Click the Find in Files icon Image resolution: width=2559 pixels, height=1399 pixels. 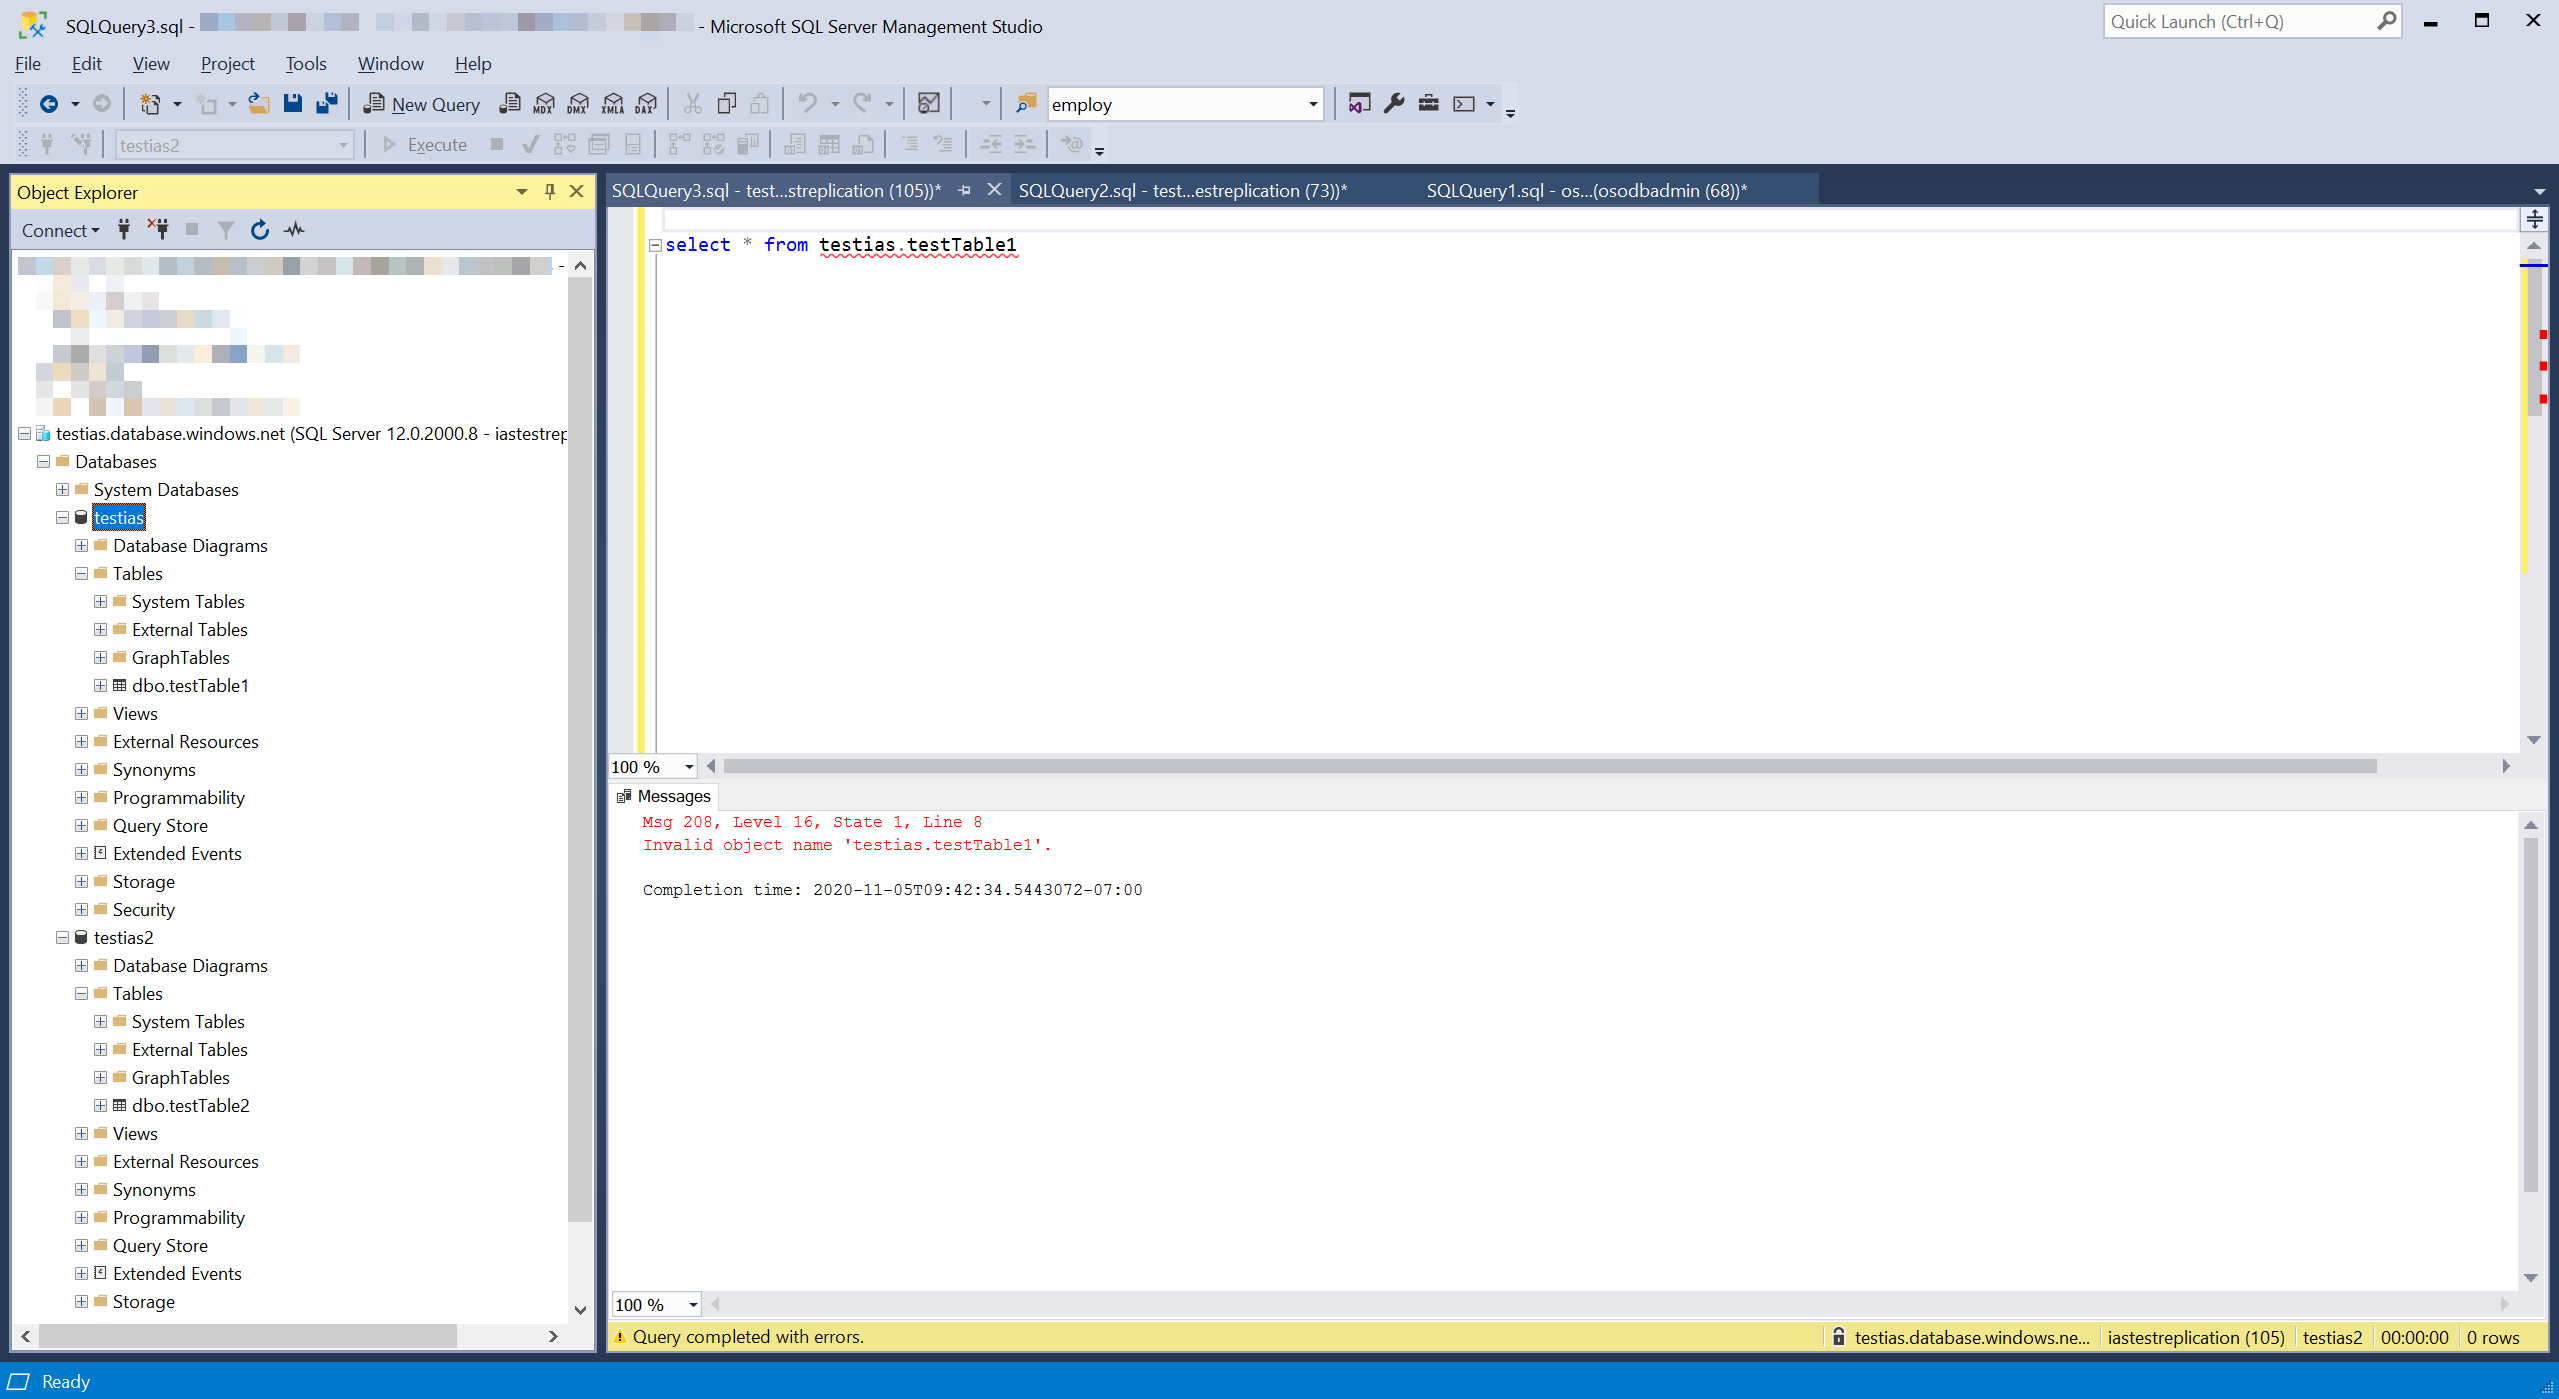[x=1026, y=104]
